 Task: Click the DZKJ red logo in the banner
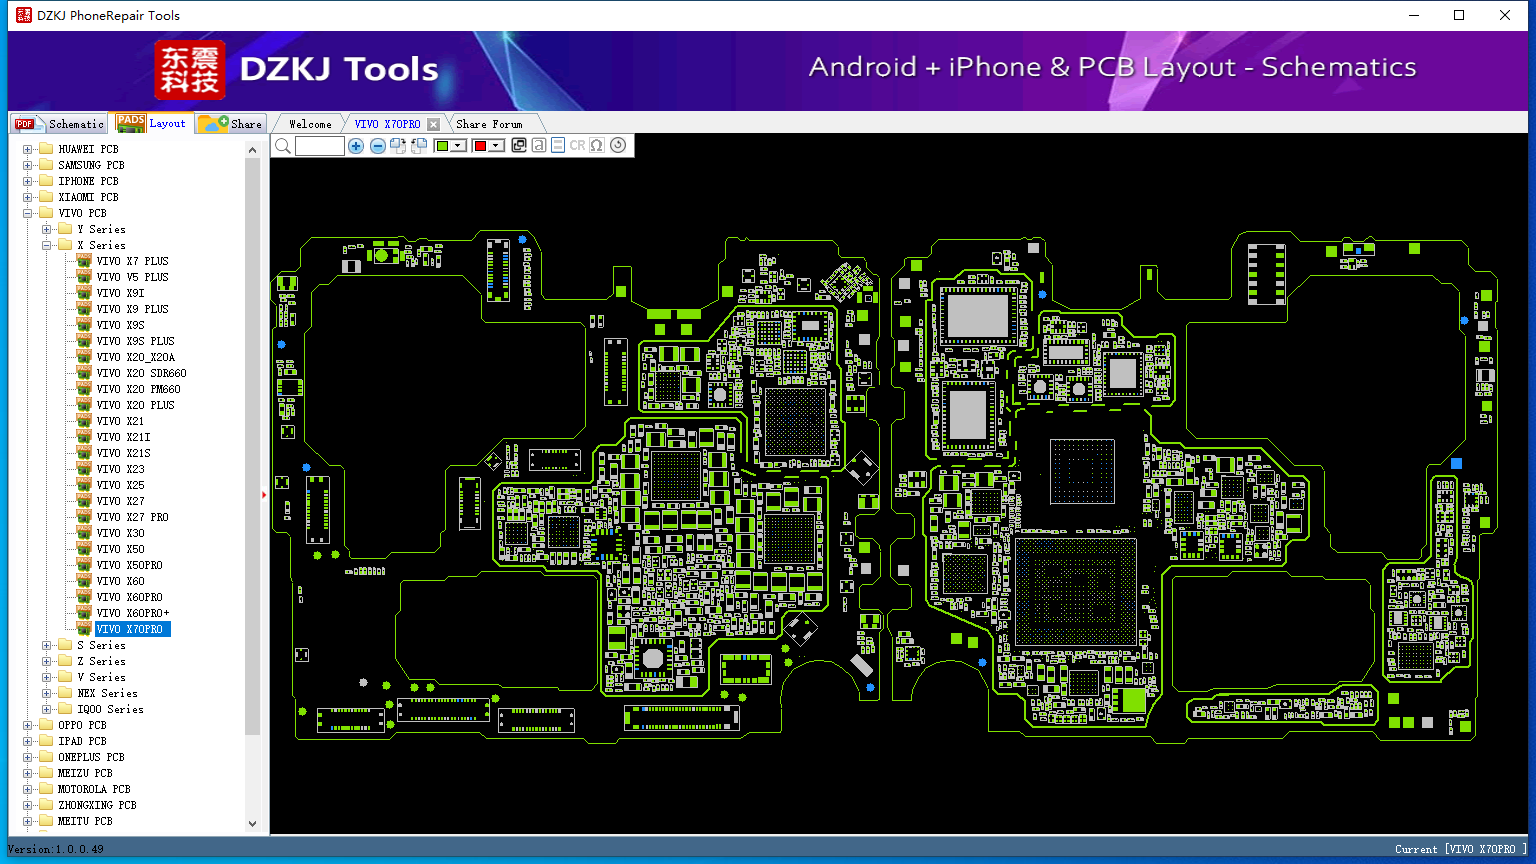190,69
